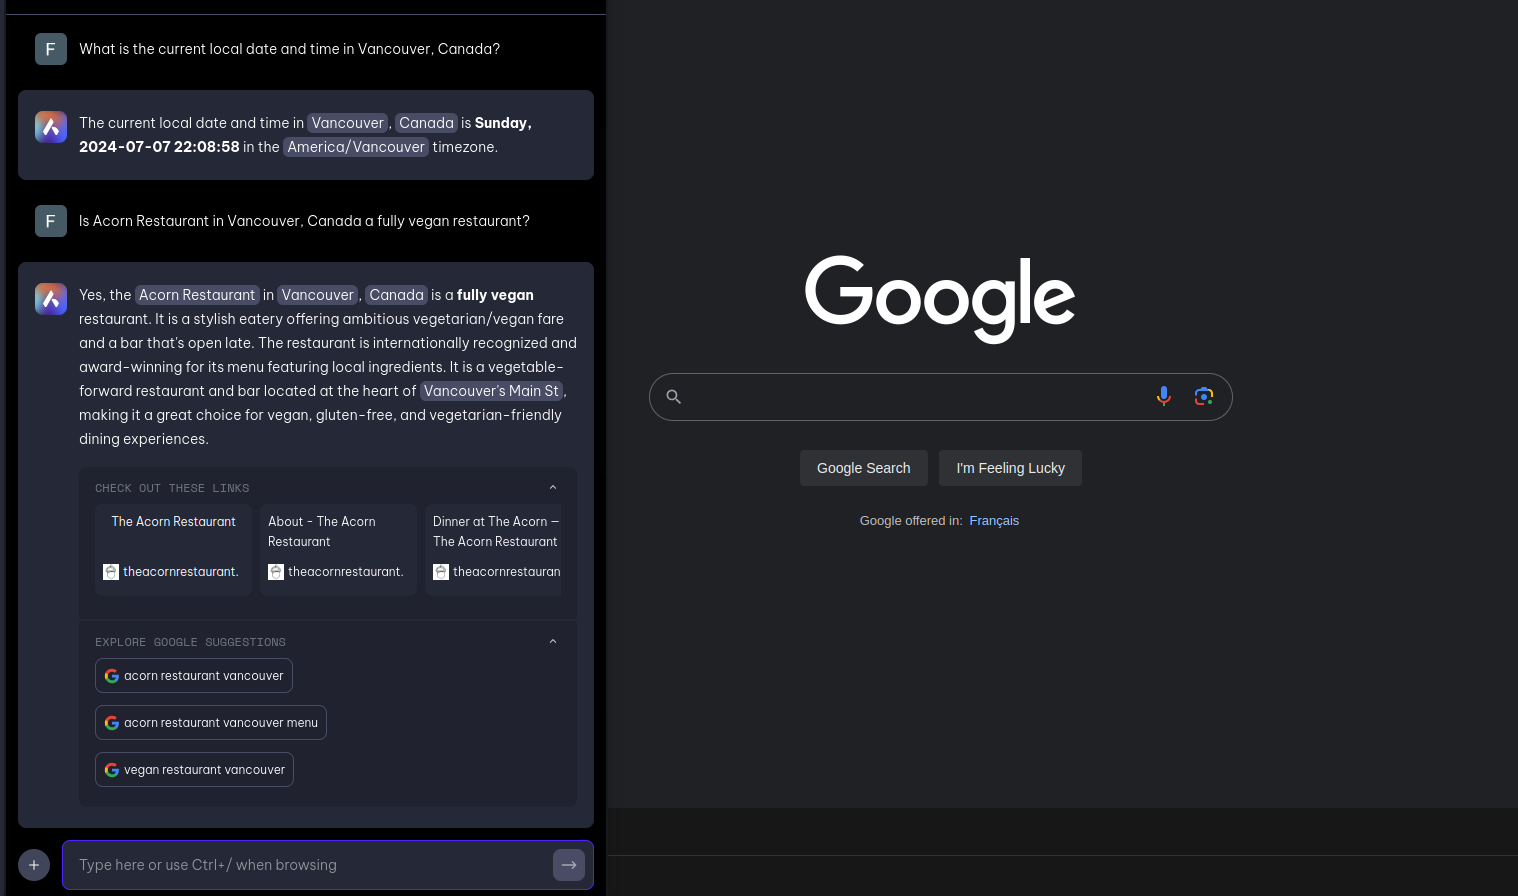Click favicon on 'The Acorn Restaurant' link card
The height and width of the screenshot is (896, 1518).
111,572
